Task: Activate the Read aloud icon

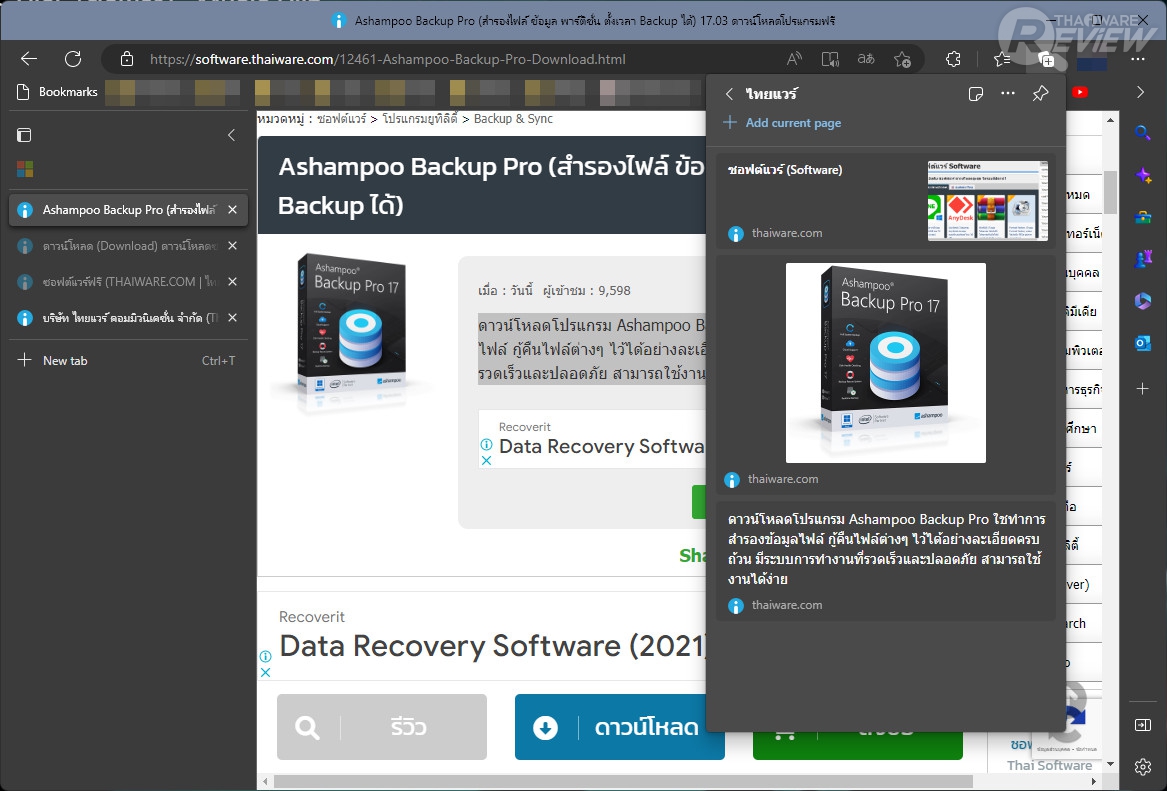Action: coord(794,59)
